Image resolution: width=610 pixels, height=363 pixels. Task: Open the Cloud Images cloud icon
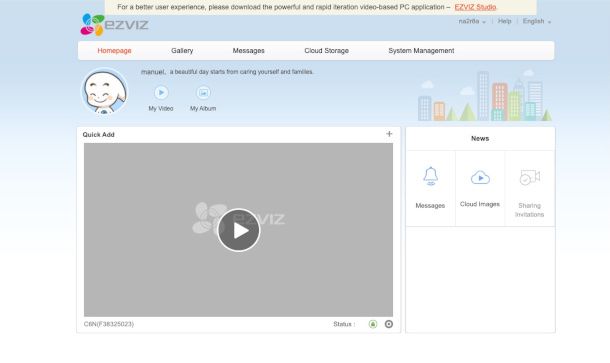coord(480,177)
